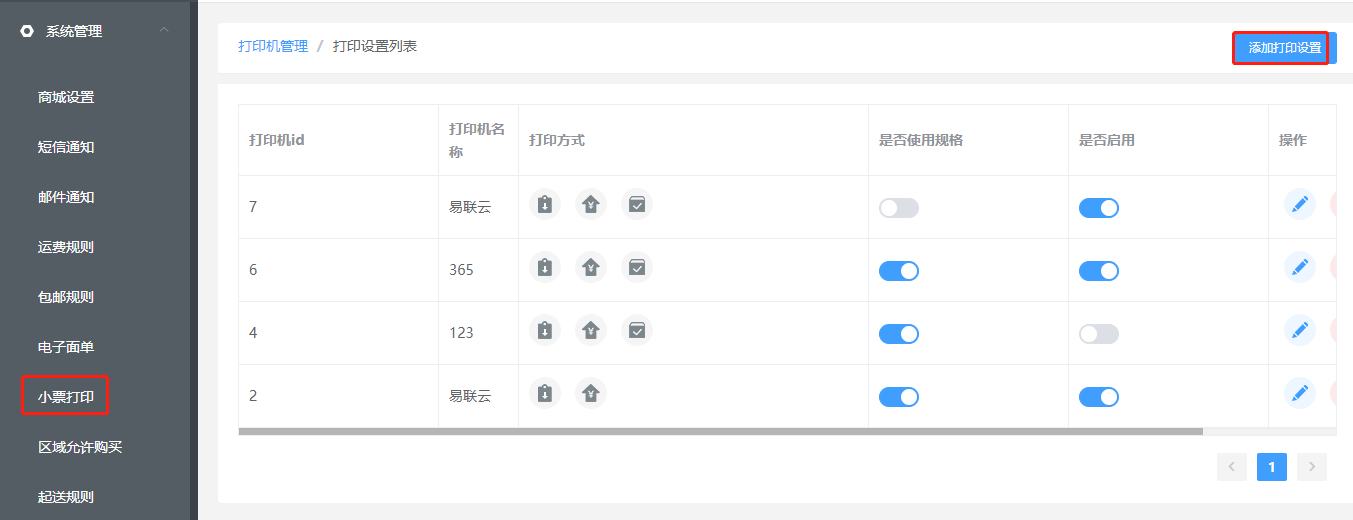Click clipboard print icon for printer 7

(x=544, y=204)
